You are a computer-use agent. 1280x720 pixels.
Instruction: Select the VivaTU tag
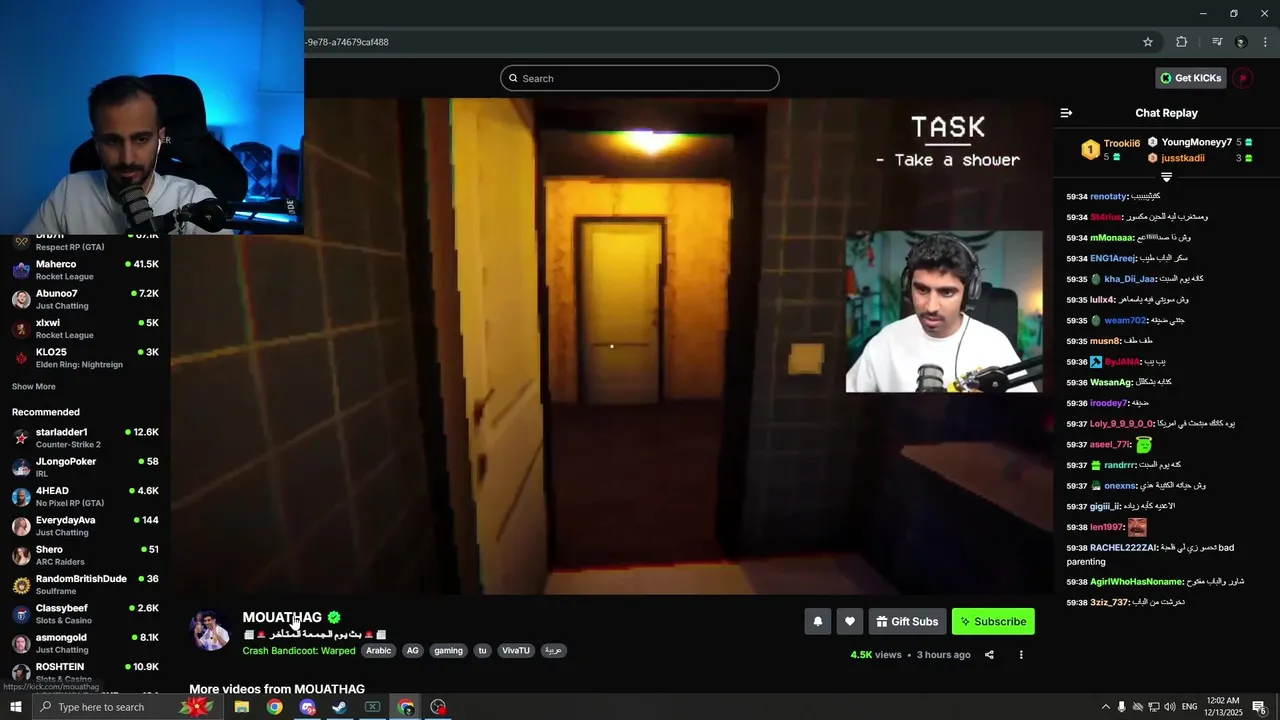(x=516, y=650)
